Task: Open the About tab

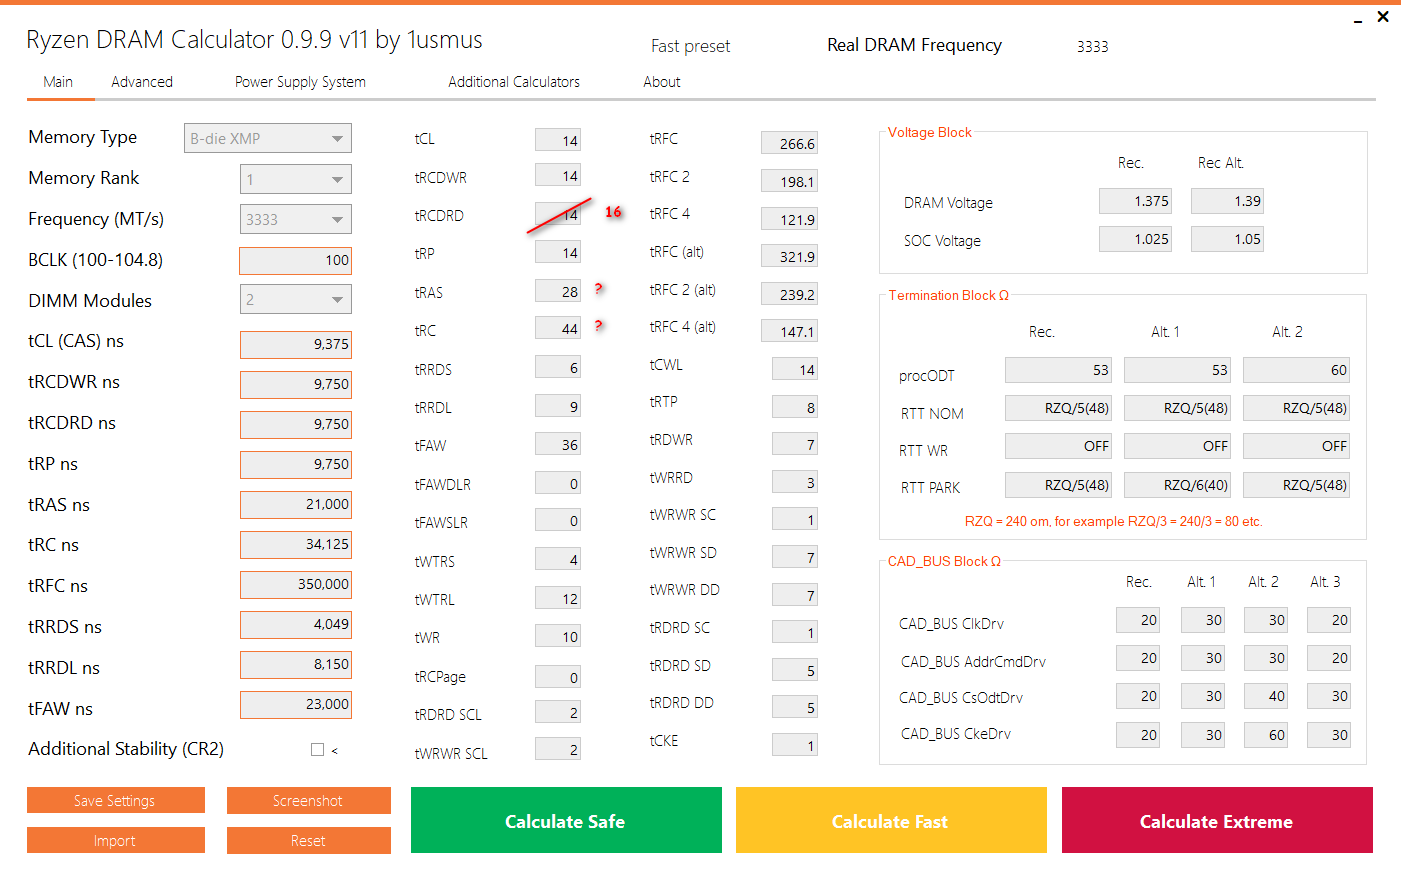Action: 662,82
